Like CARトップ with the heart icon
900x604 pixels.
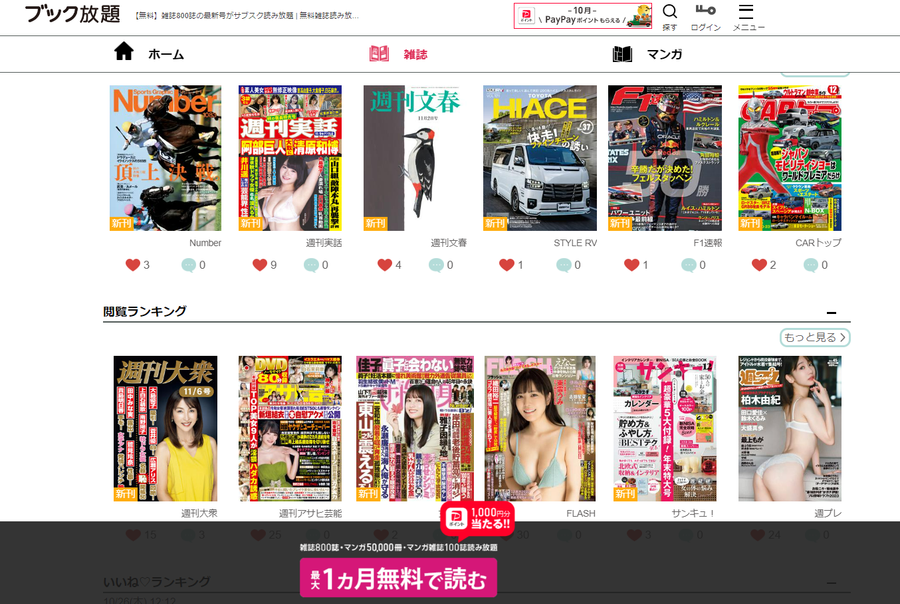[759, 265]
